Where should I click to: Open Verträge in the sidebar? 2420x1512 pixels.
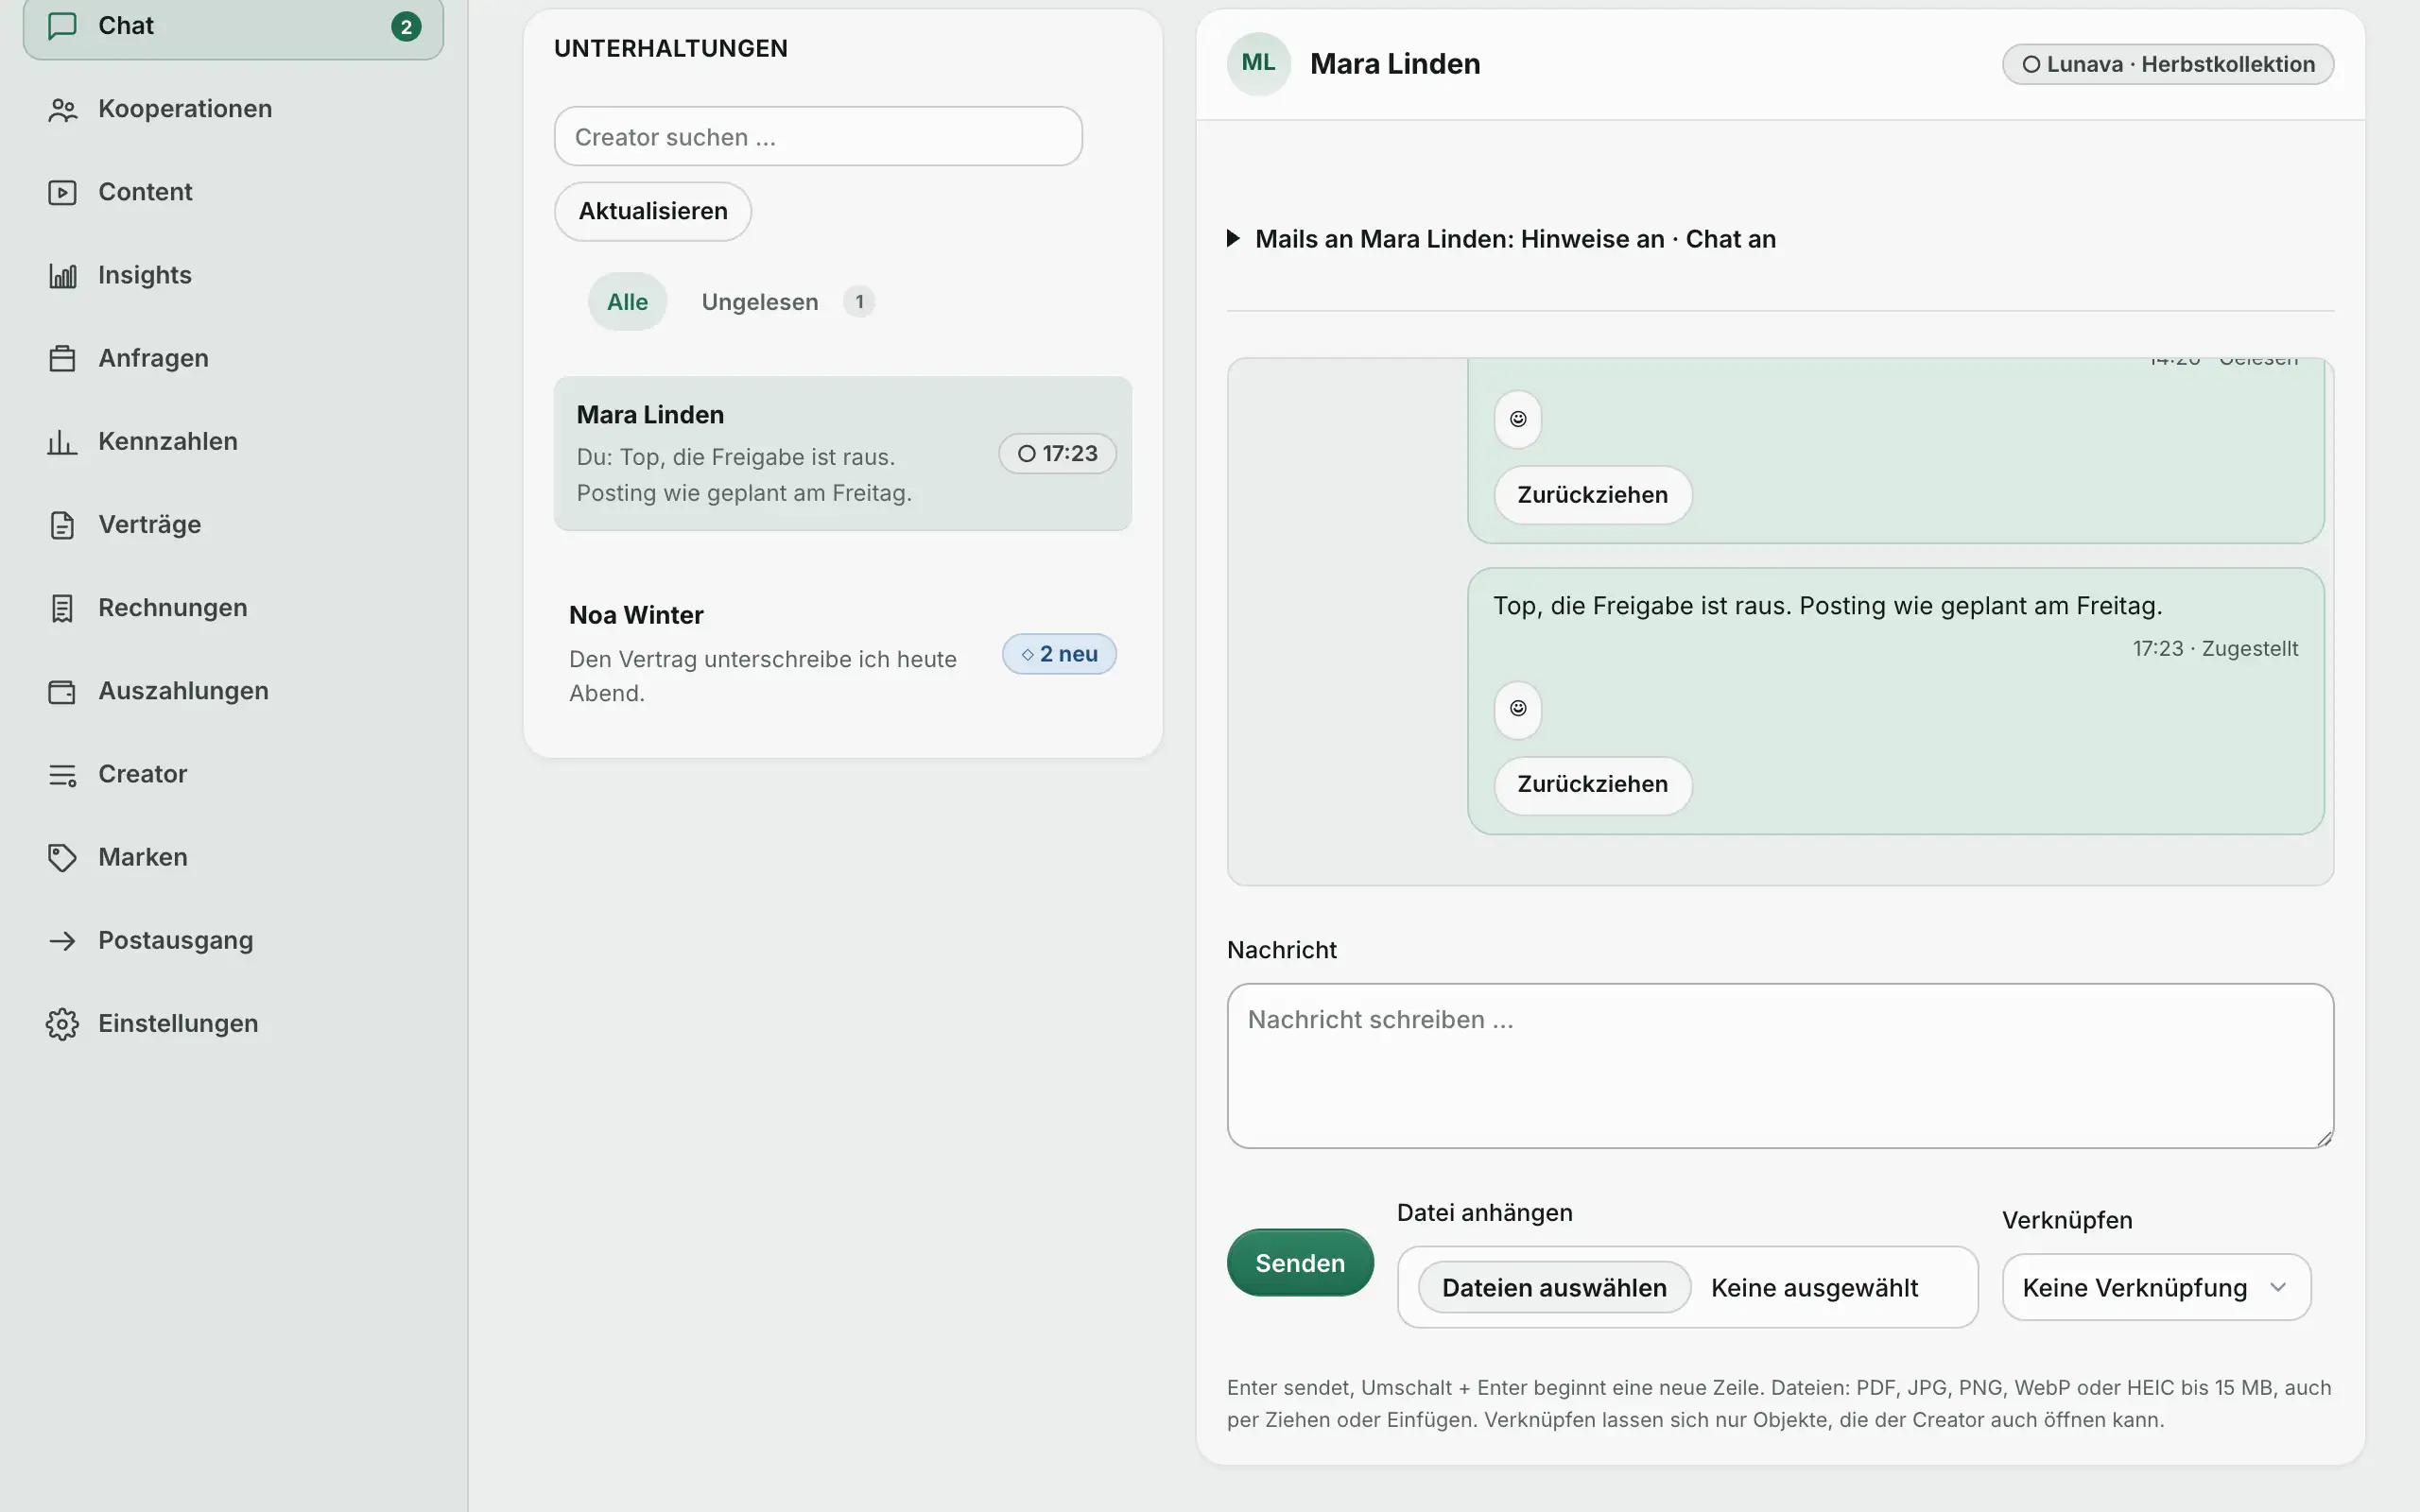click(233, 524)
